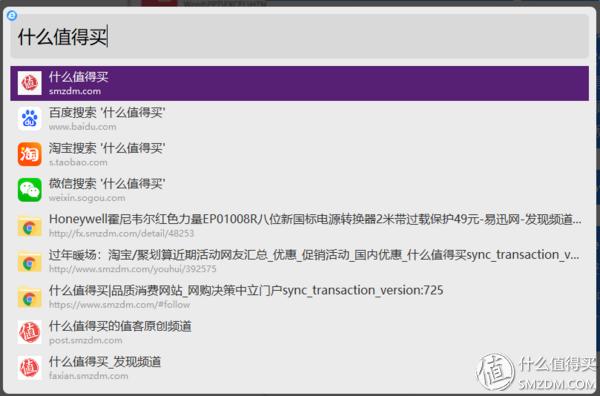Click the green WeChat icon
Image resolution: width=600 pixels, height=396 pixels.
point(29,190)
